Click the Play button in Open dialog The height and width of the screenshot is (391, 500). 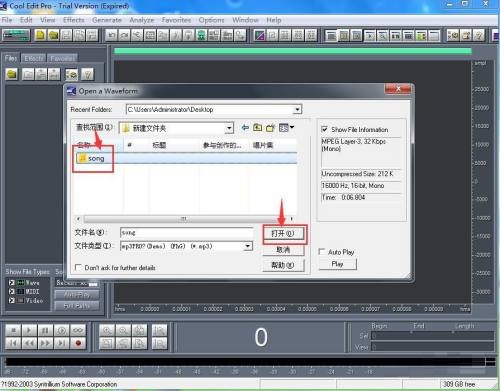click(x=337, y=264)
